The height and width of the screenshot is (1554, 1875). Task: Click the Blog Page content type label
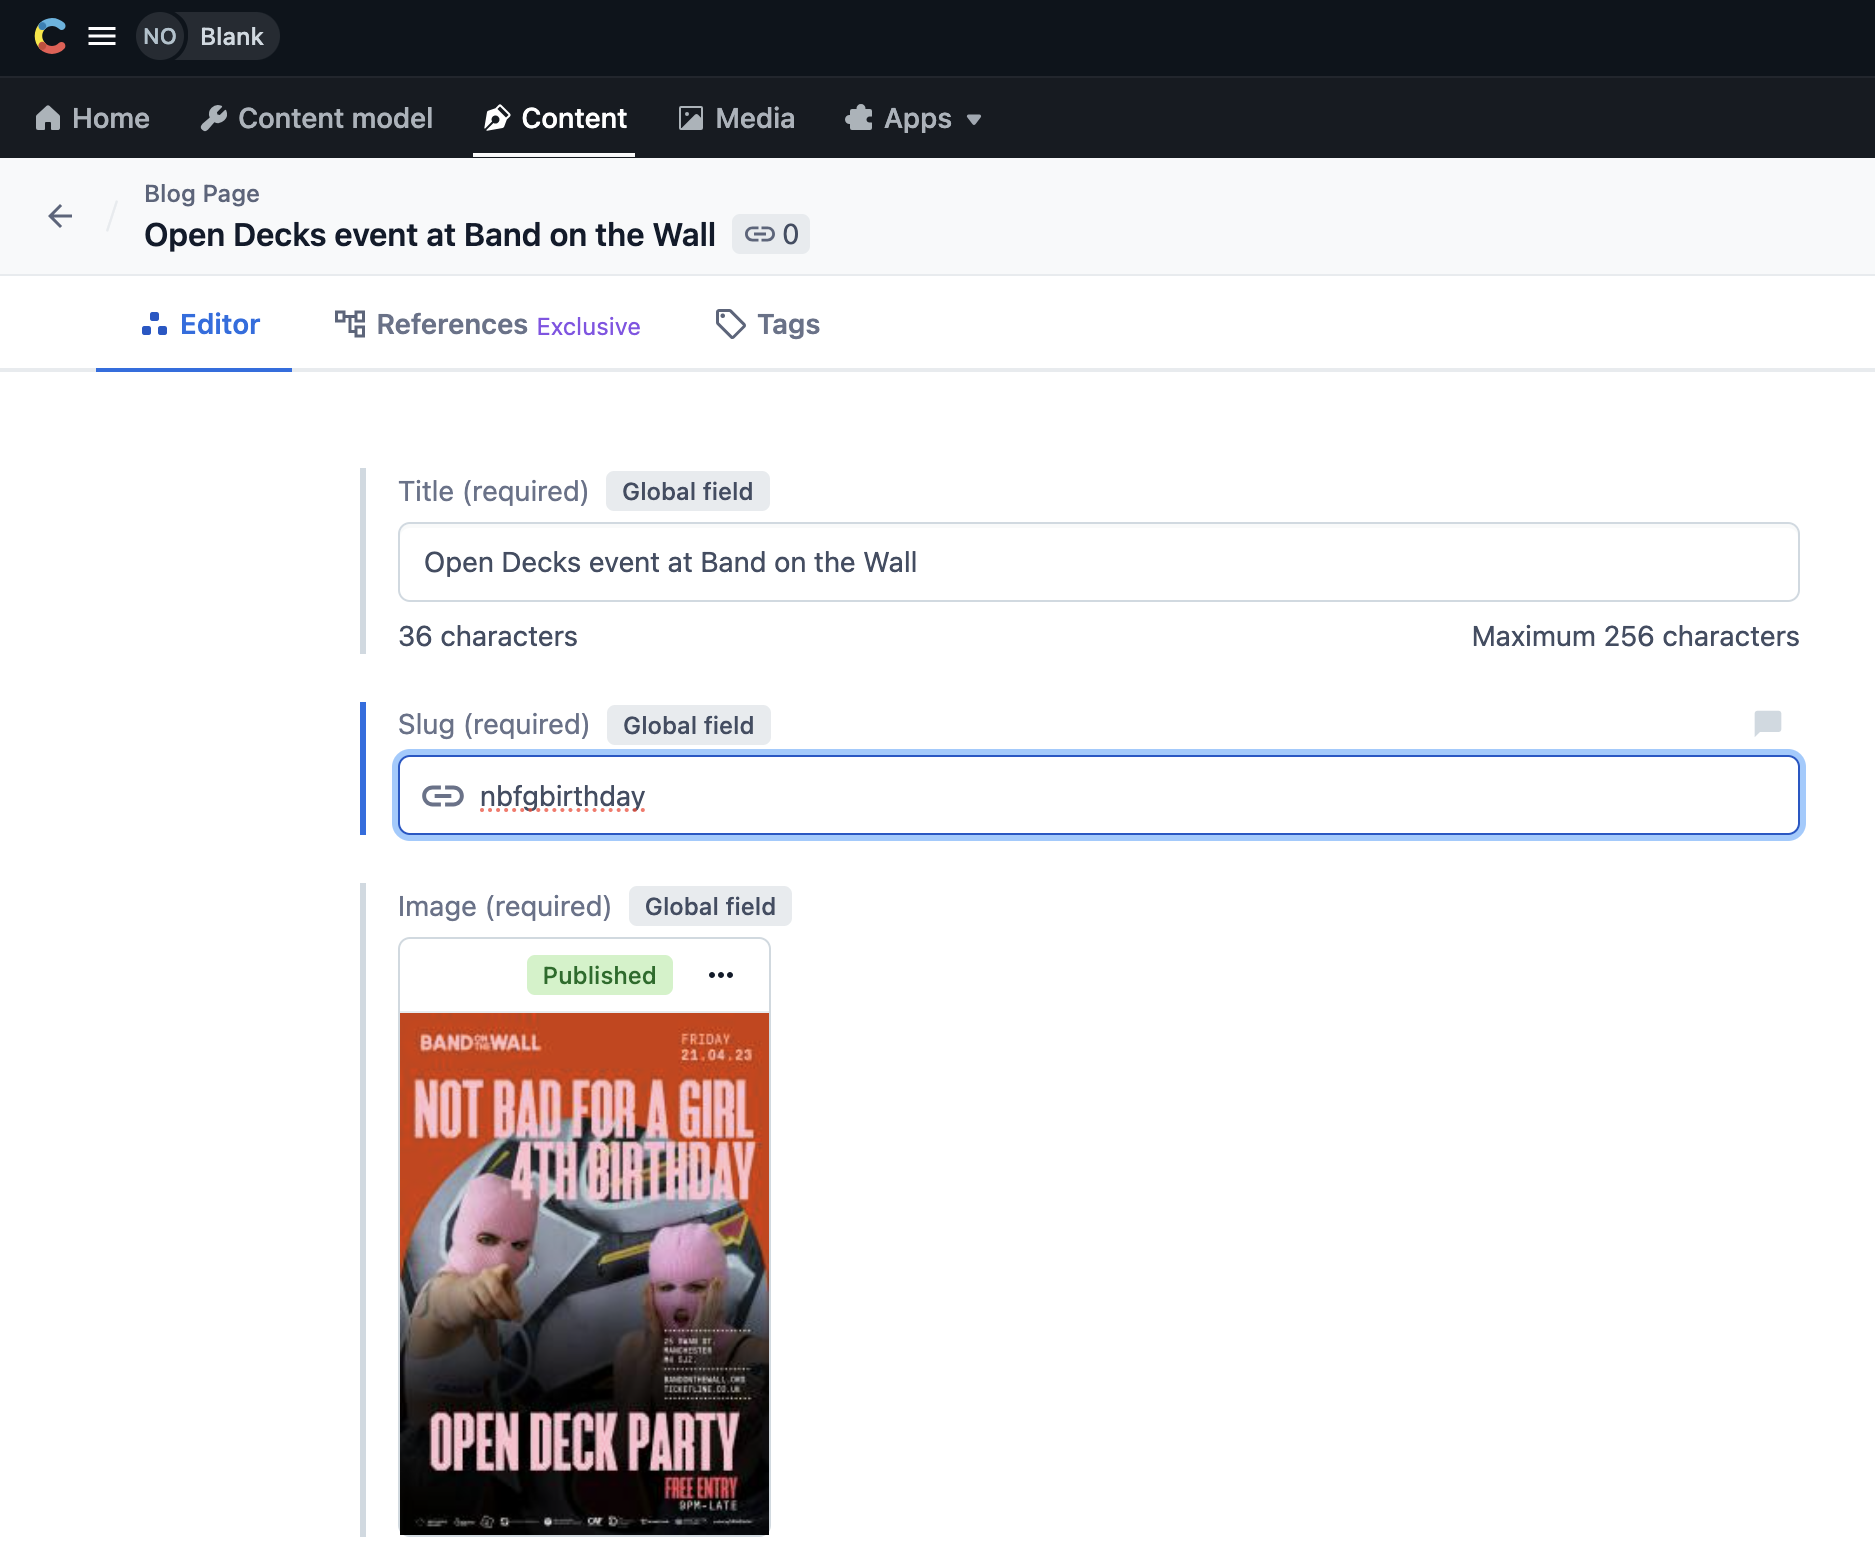click(202, 193)
